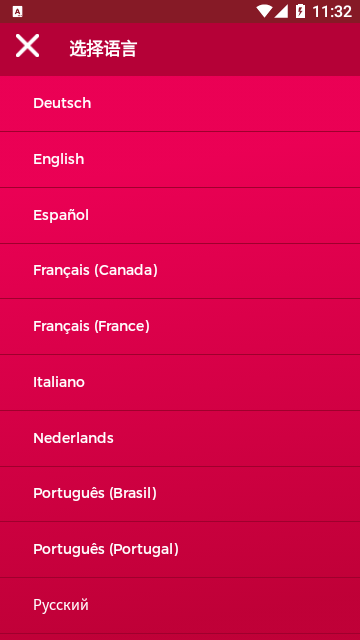The image size is (360, 640).
Task: Select Deutsch as the language
Action: pos(180,104)
